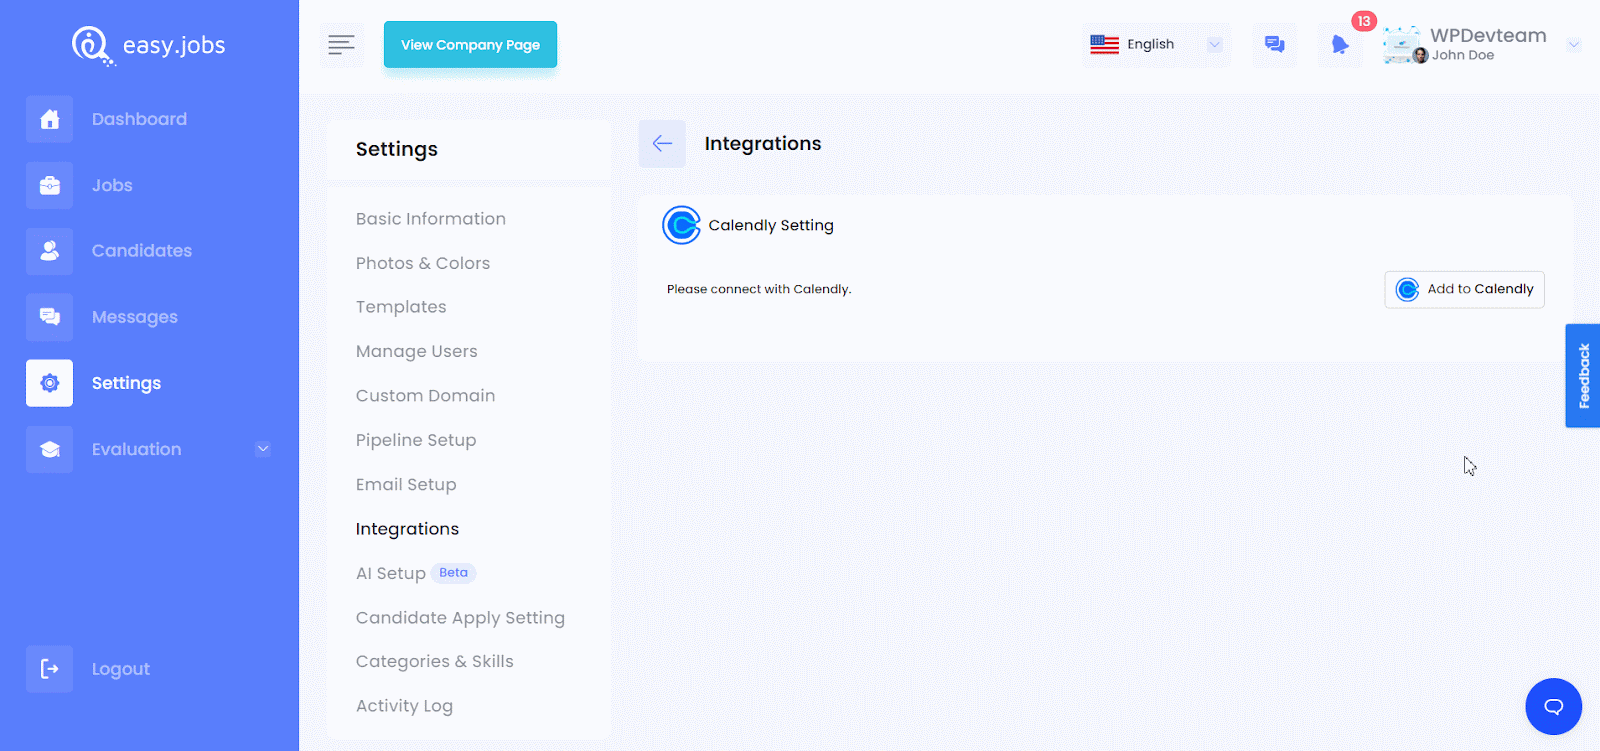The image size is (1600, 751).
Task: Go to Dashboard in sidebar
Action: pos(139,119)
